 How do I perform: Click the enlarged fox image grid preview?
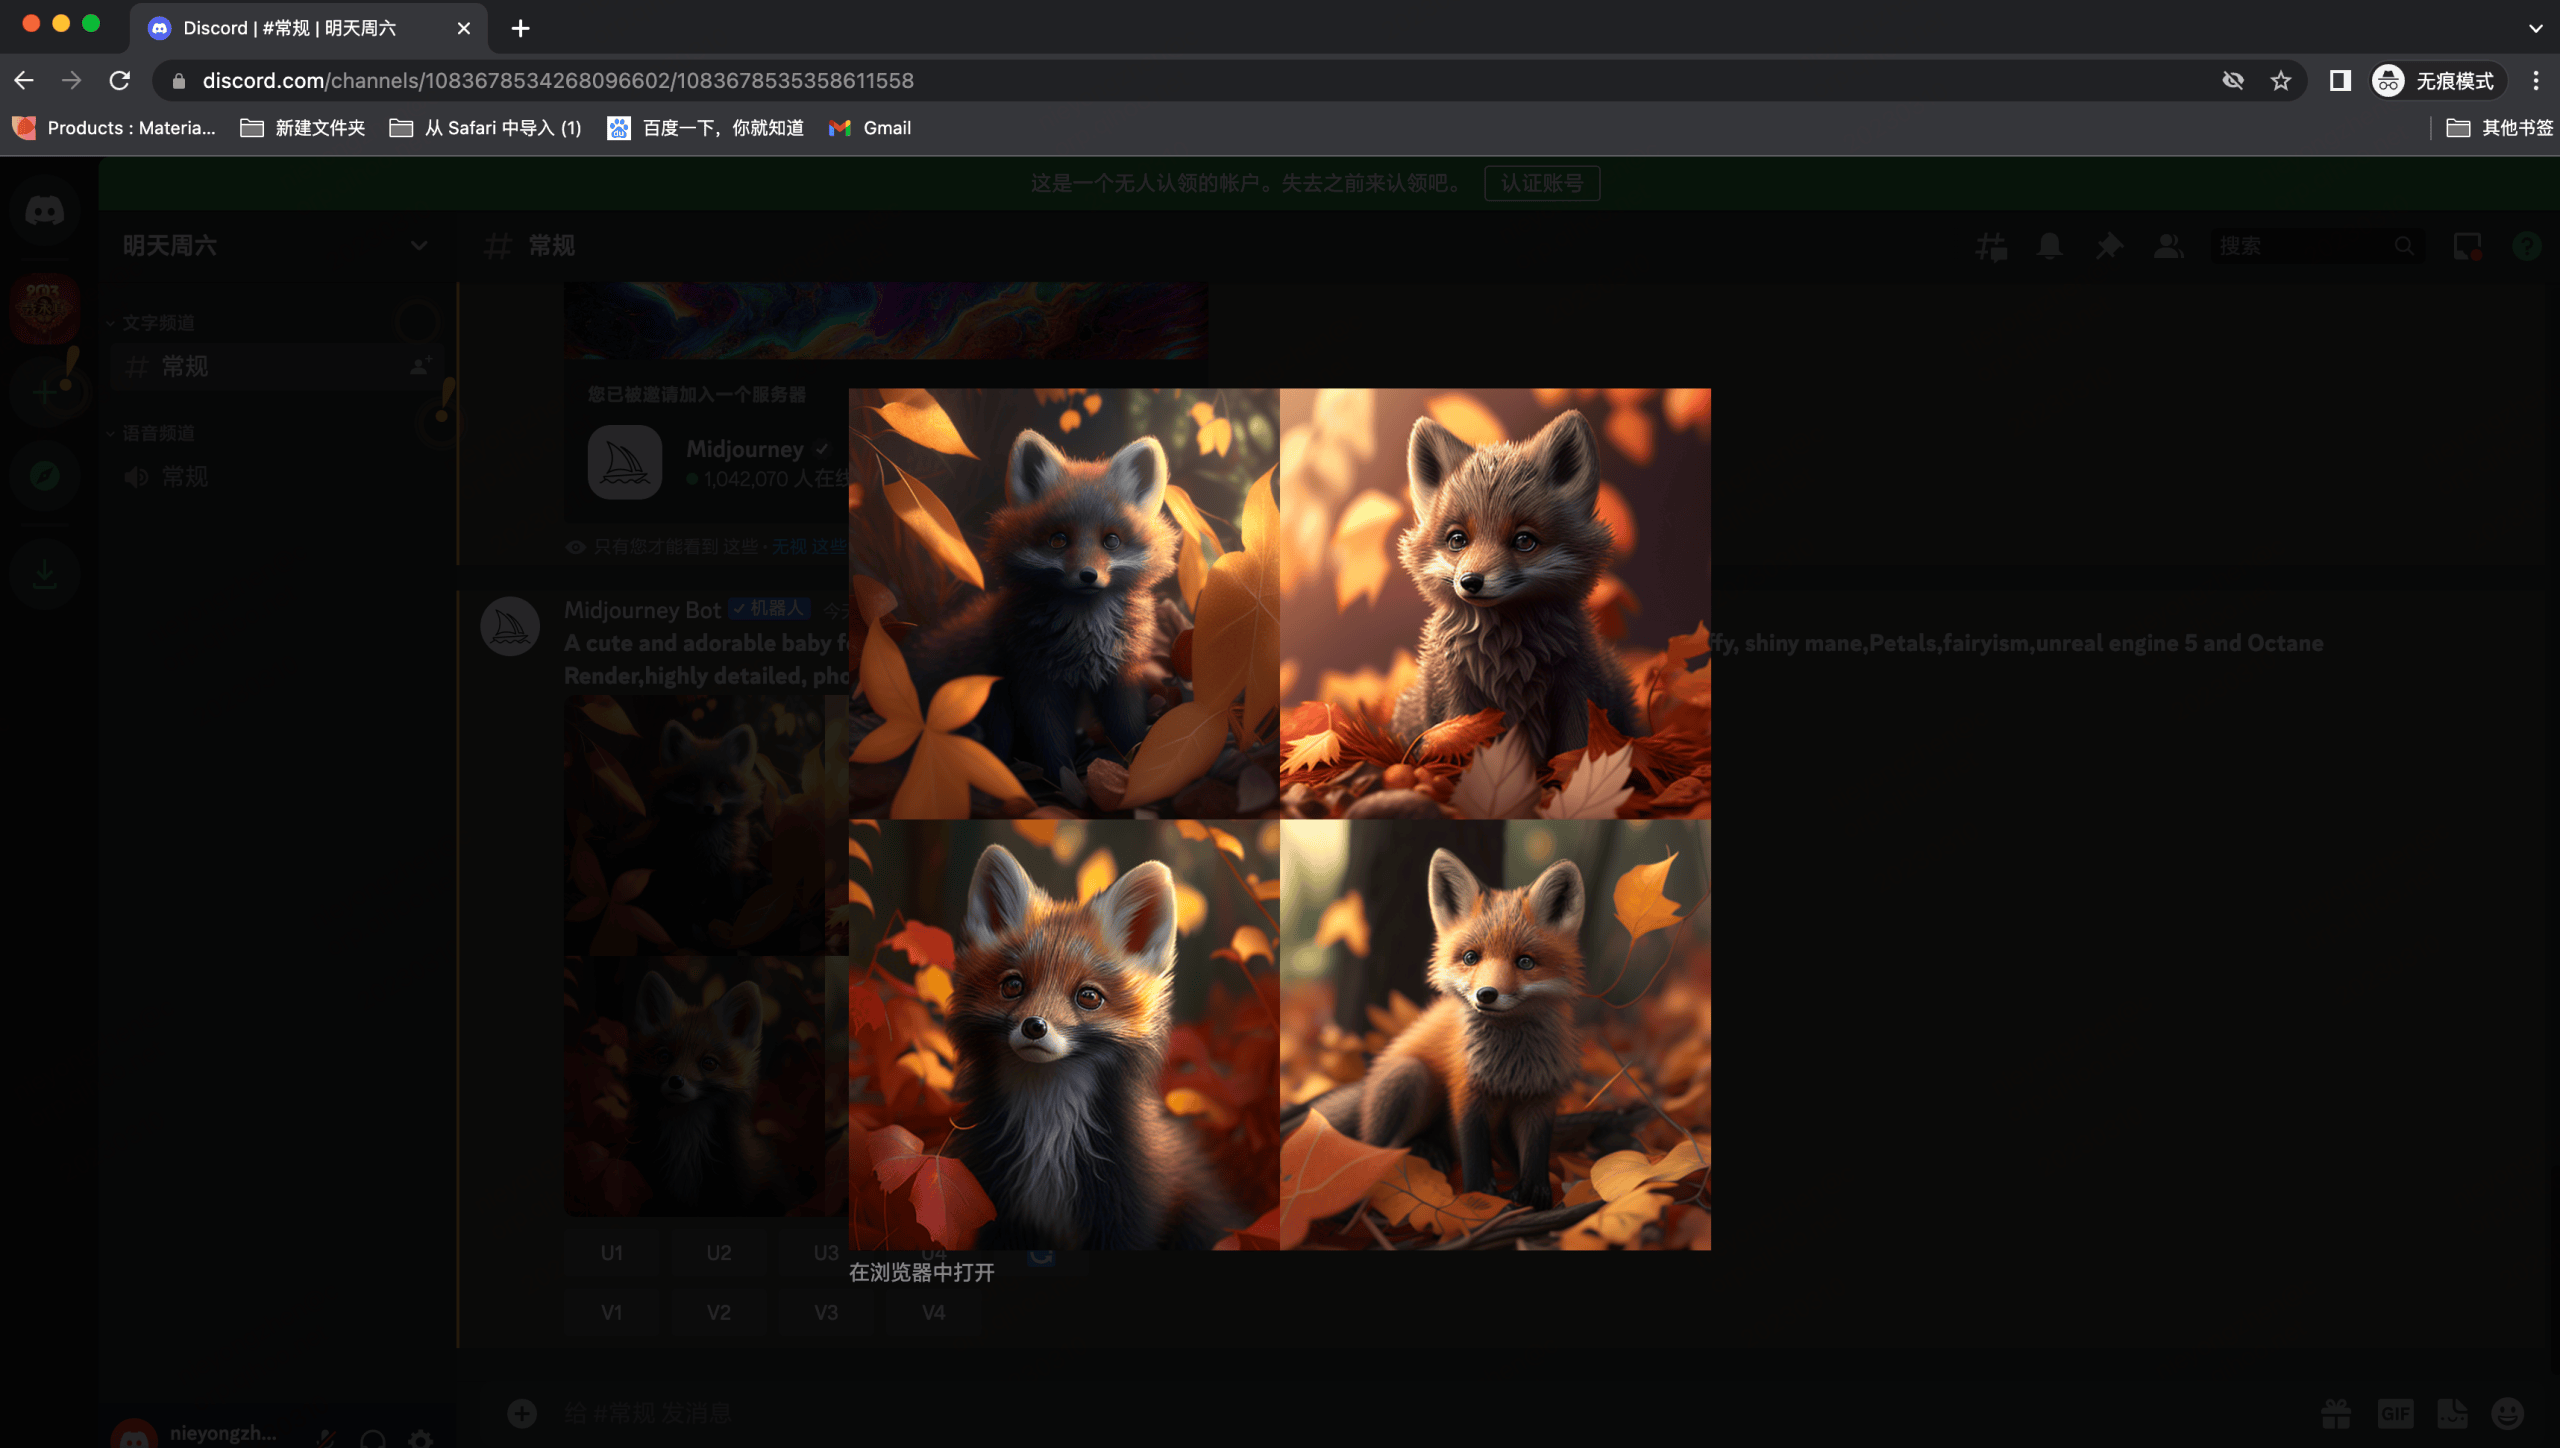1280,819
